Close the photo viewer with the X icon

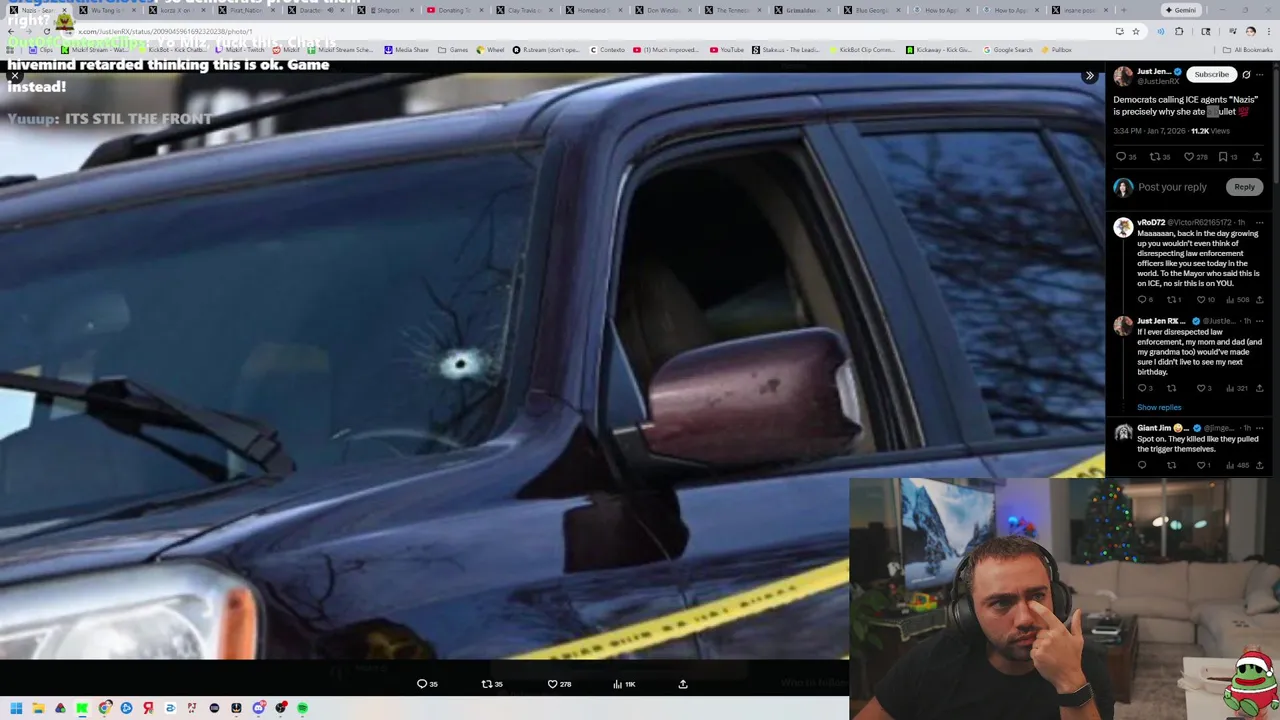coord(14,76)
